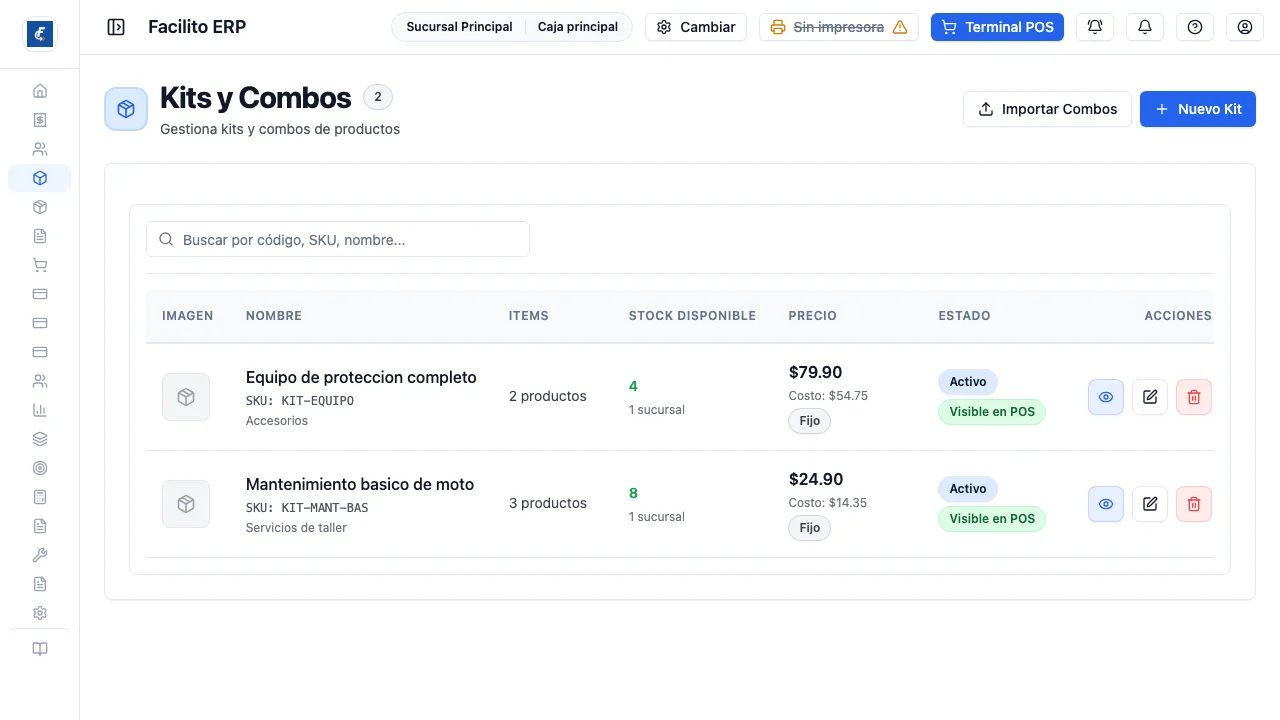Click the stacked layers sidebar icon
Viewport: 1280px width, 720px height.
(40, 439)
